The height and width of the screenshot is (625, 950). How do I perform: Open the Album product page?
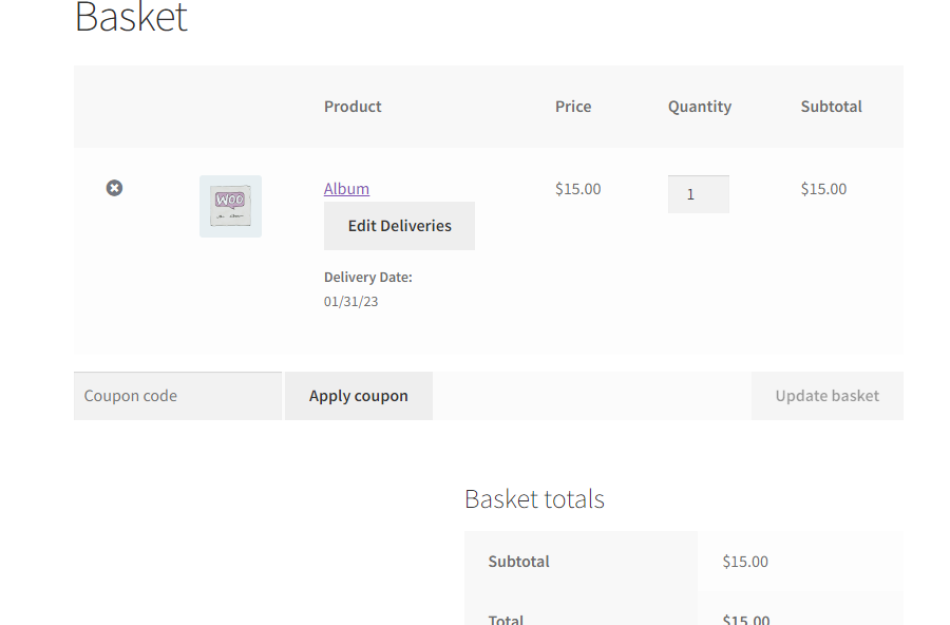[346, 189]
